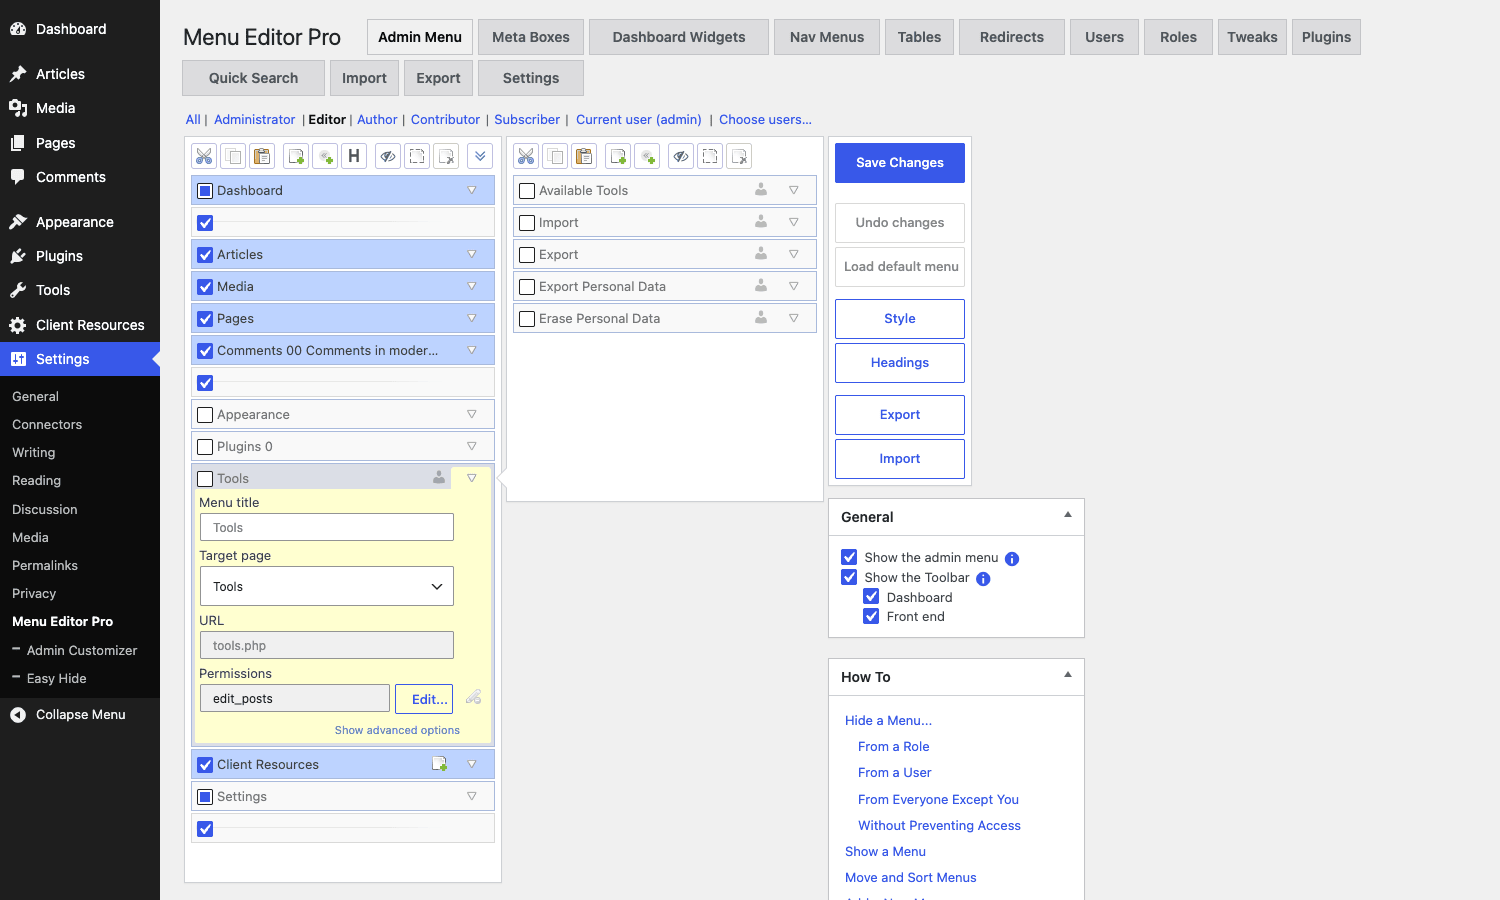Click the custom item icon on the Client Resources row
The image size is (1500, 900).
click(439, 764)
